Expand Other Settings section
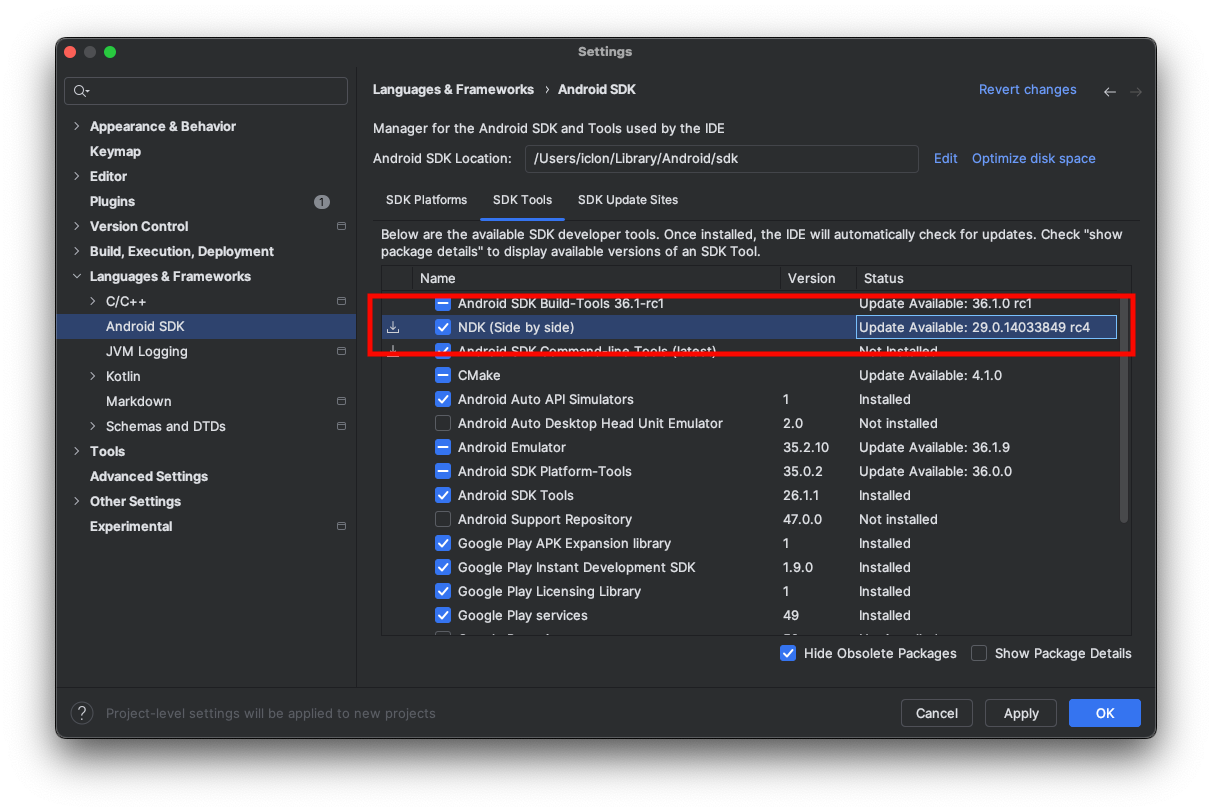 pyautogui.click(x=77, y=501)
